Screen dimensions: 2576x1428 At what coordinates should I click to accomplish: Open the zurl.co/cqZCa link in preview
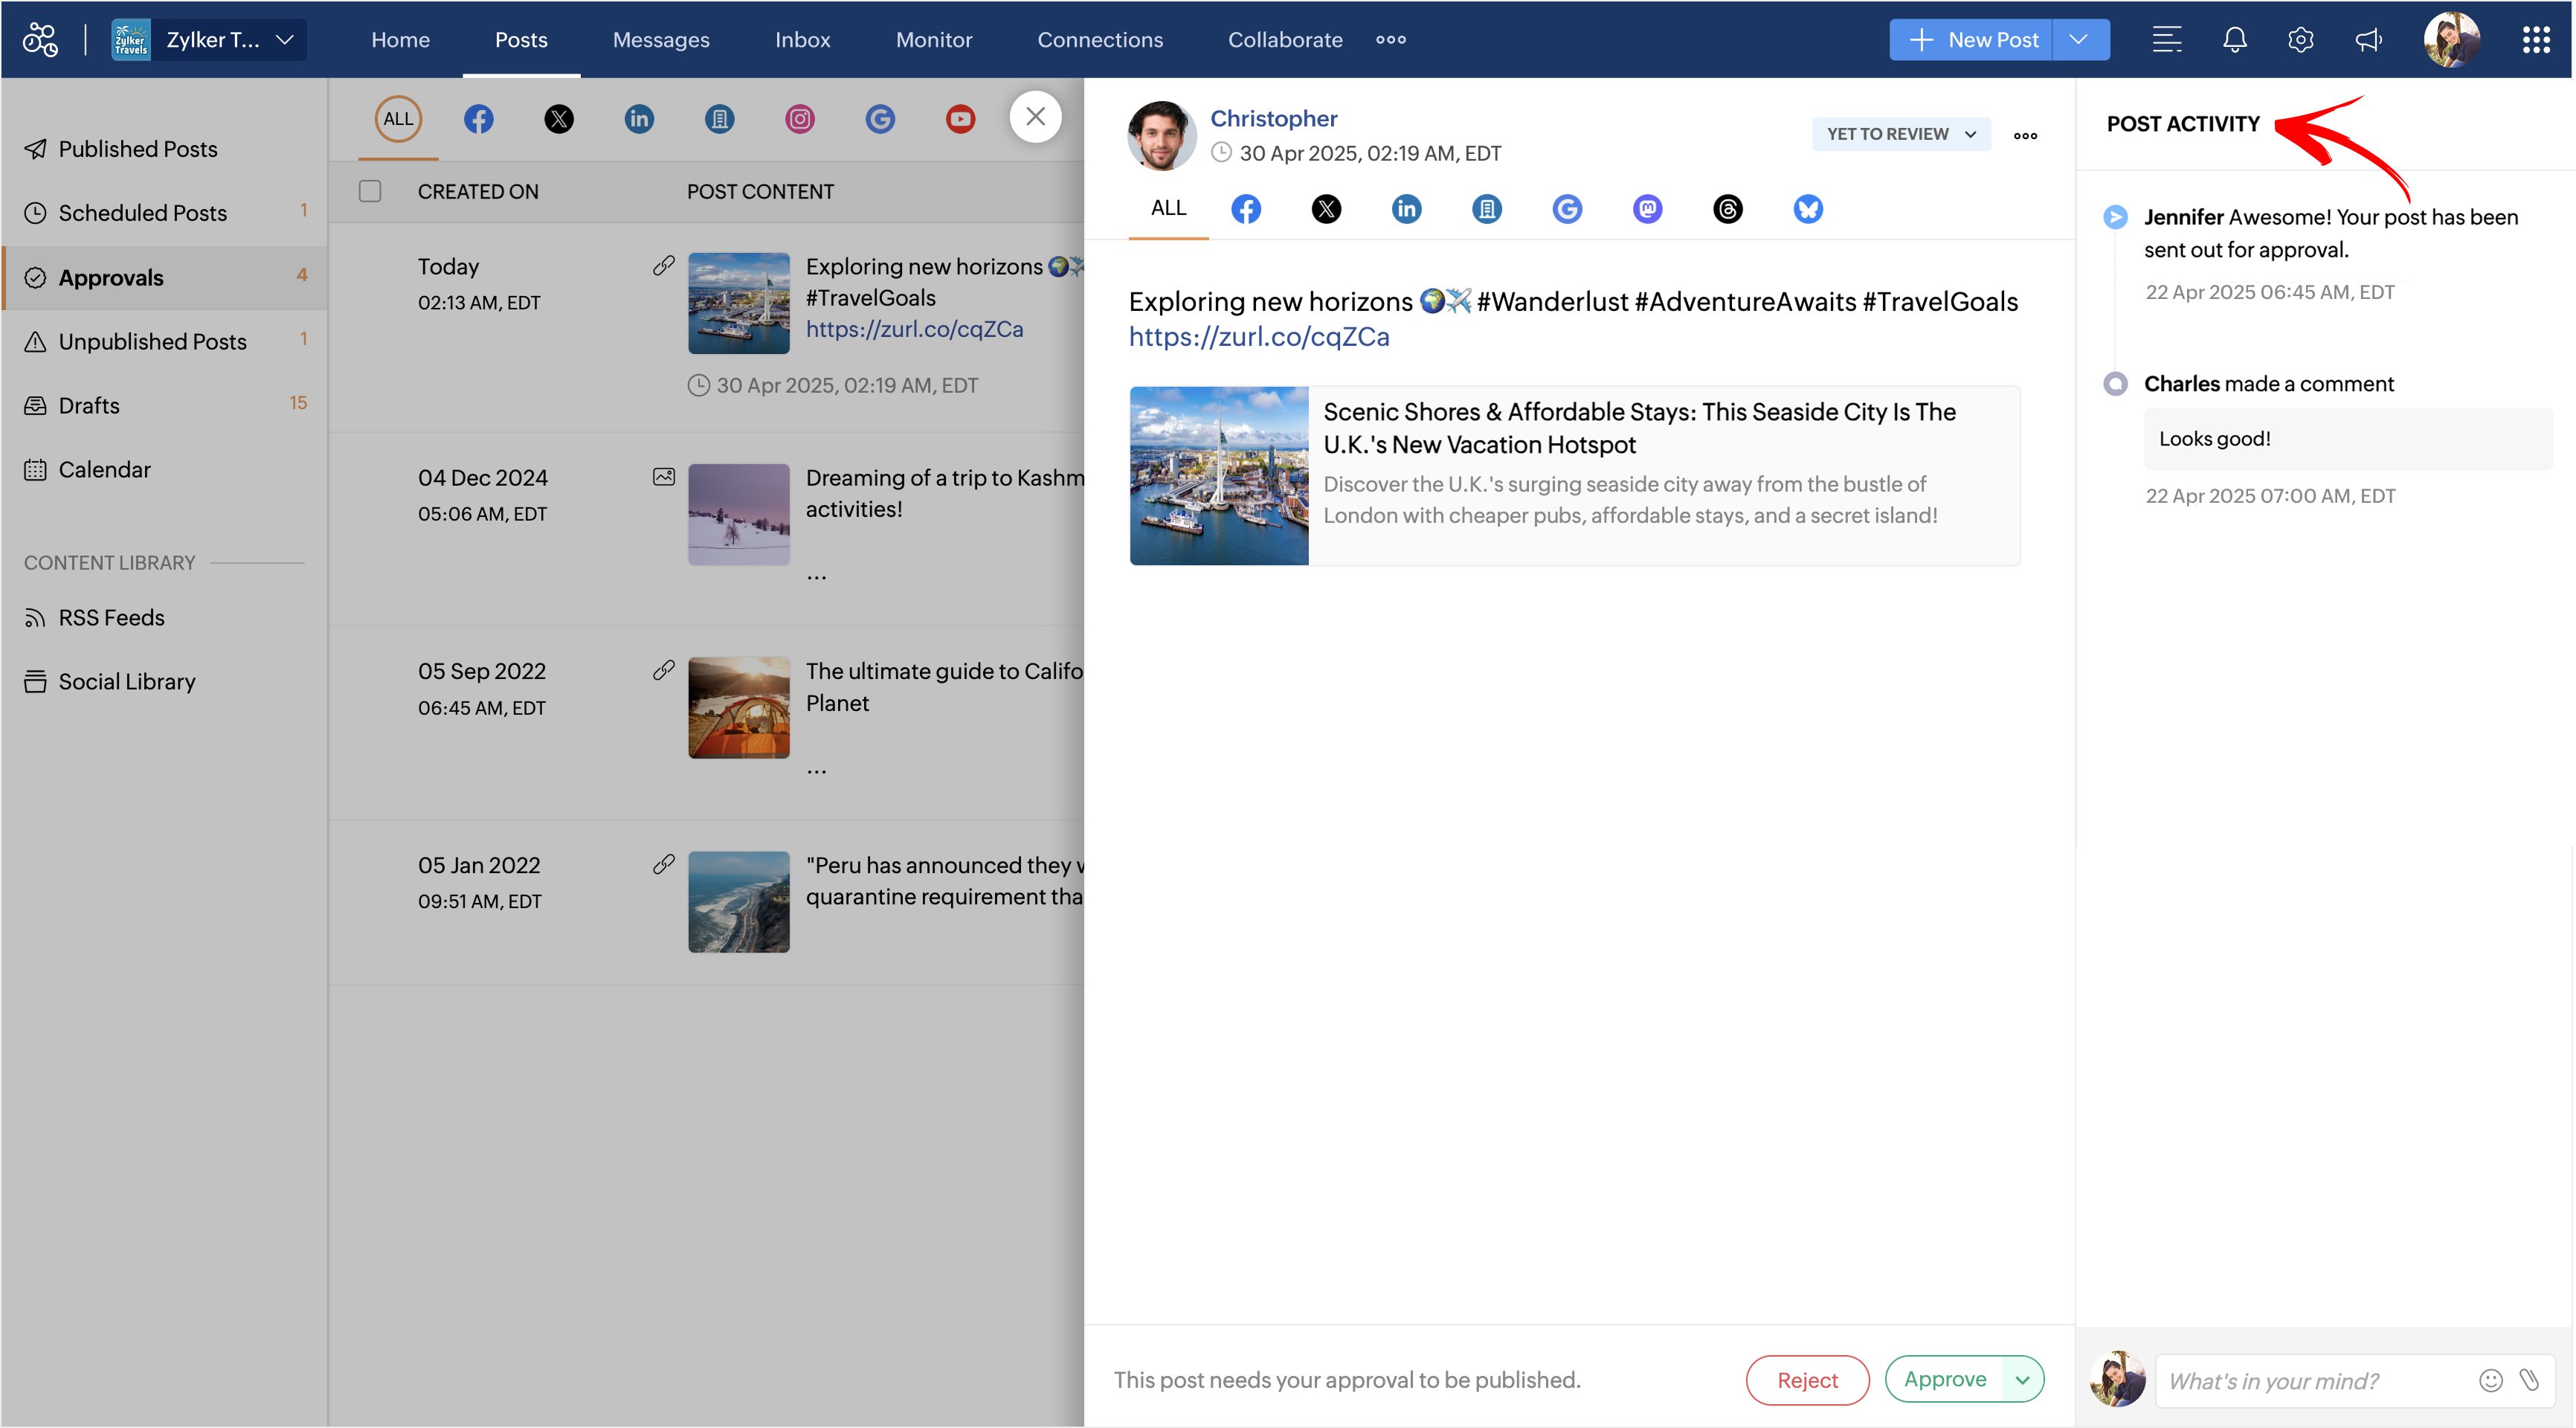1258,337
